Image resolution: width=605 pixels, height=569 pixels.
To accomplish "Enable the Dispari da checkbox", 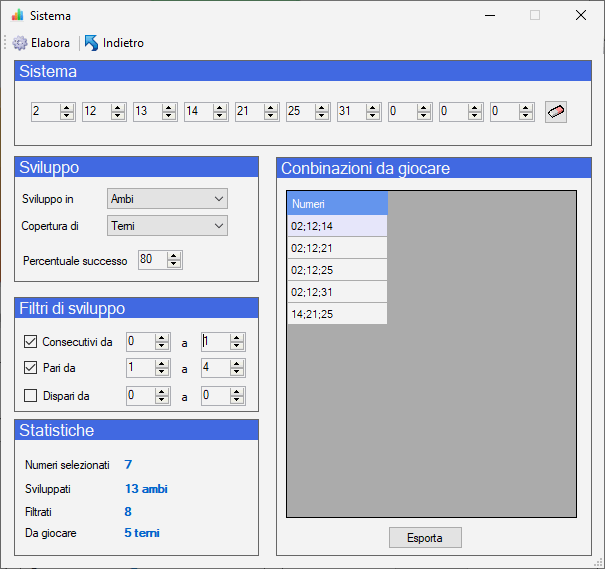I will (x=30, y=395).
